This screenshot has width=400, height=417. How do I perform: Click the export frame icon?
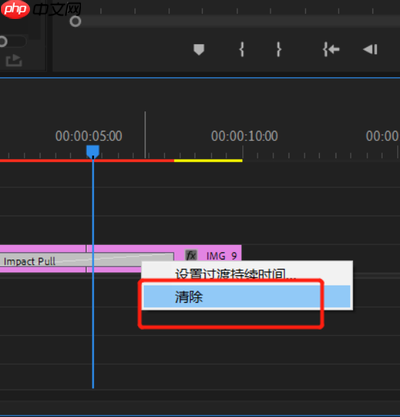(x=14, y=60)
